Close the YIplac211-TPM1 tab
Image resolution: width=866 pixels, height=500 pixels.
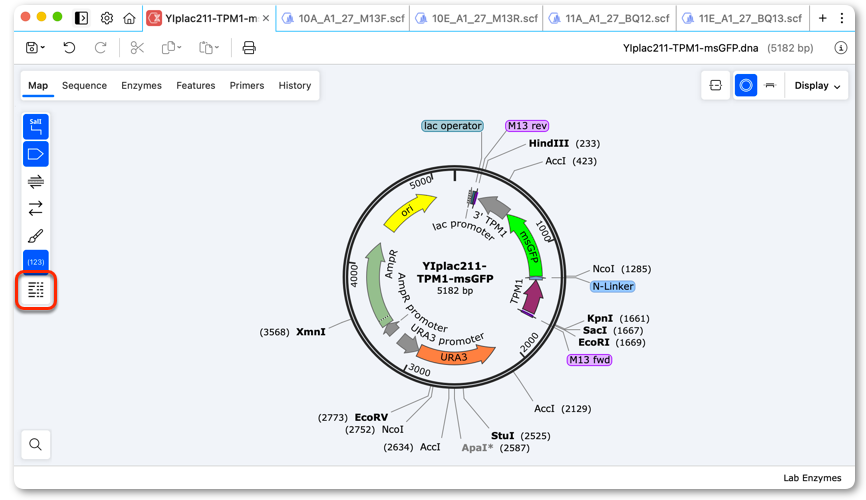(x=266, y=18)
